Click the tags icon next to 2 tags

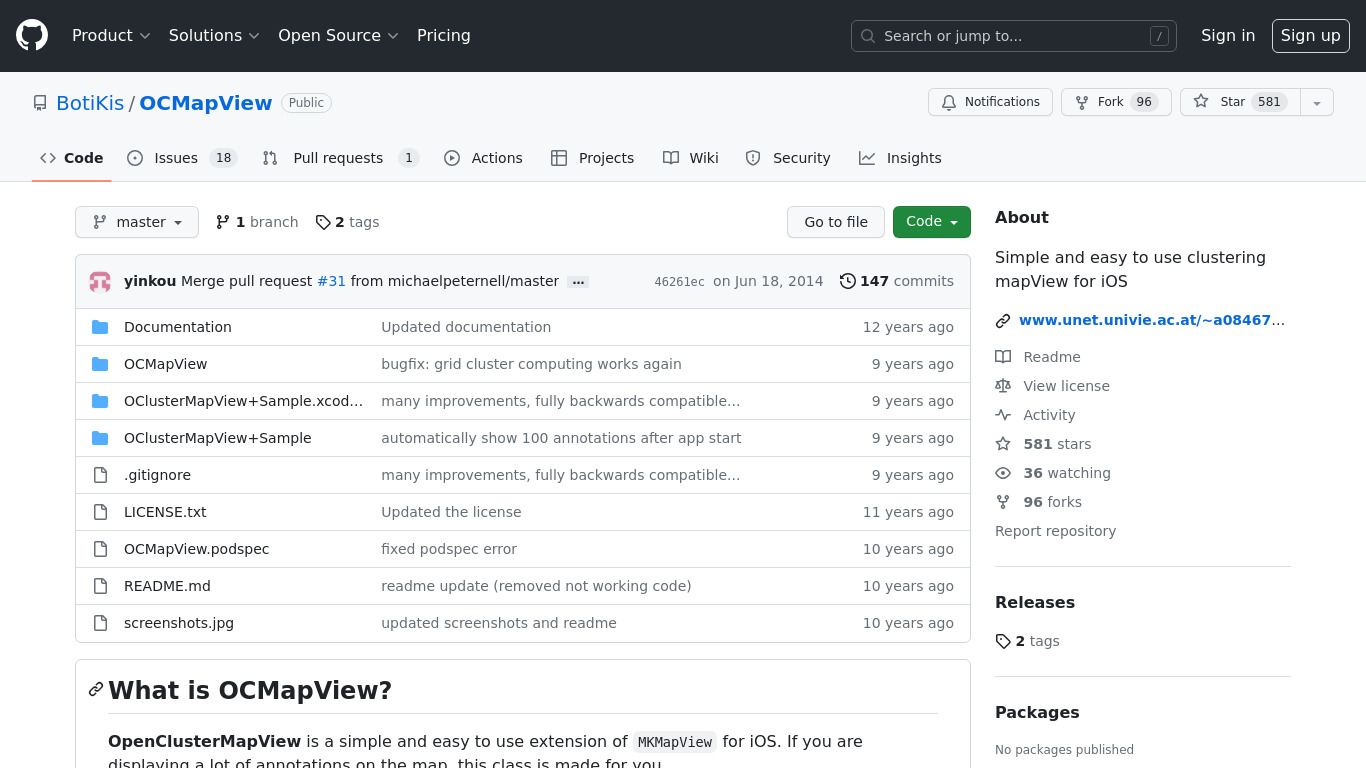(323, 222)
